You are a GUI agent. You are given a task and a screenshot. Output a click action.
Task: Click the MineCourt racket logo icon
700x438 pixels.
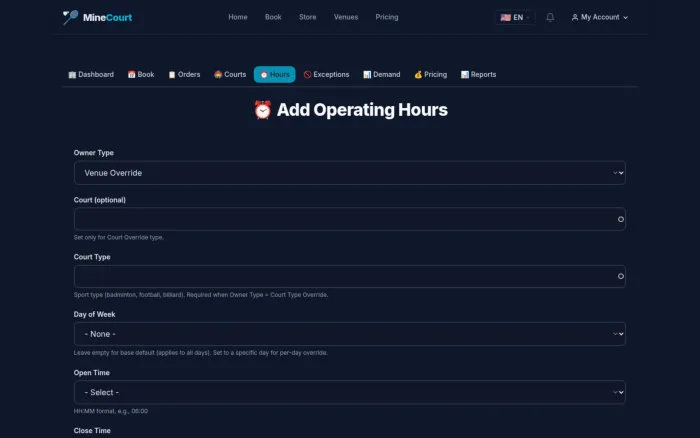70,17
